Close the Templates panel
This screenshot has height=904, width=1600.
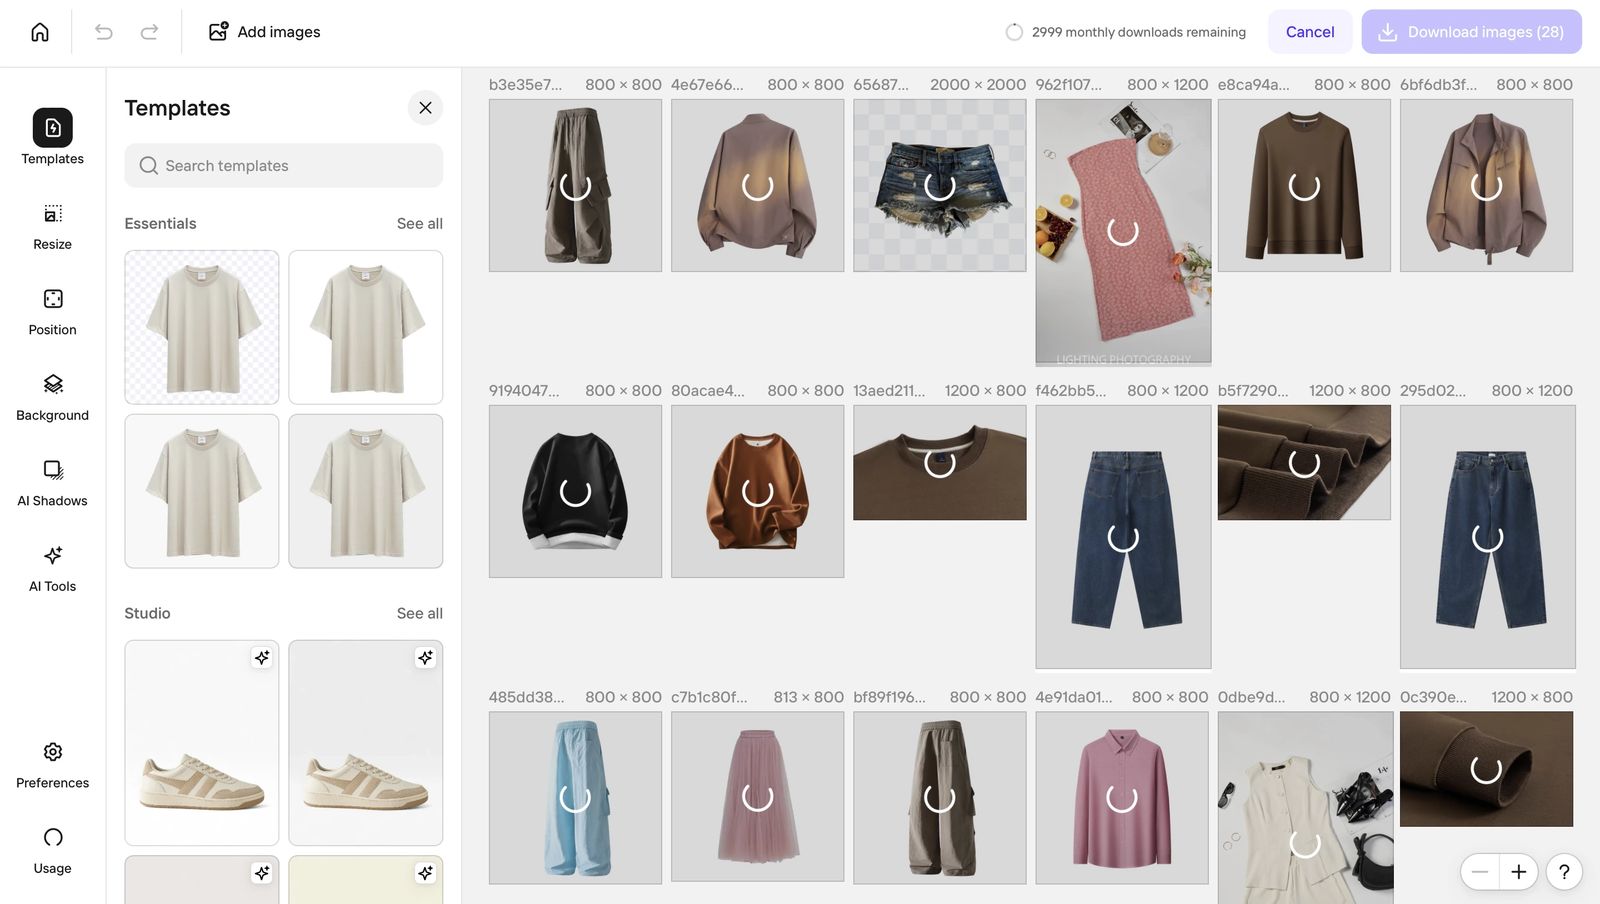pos(425,108)
